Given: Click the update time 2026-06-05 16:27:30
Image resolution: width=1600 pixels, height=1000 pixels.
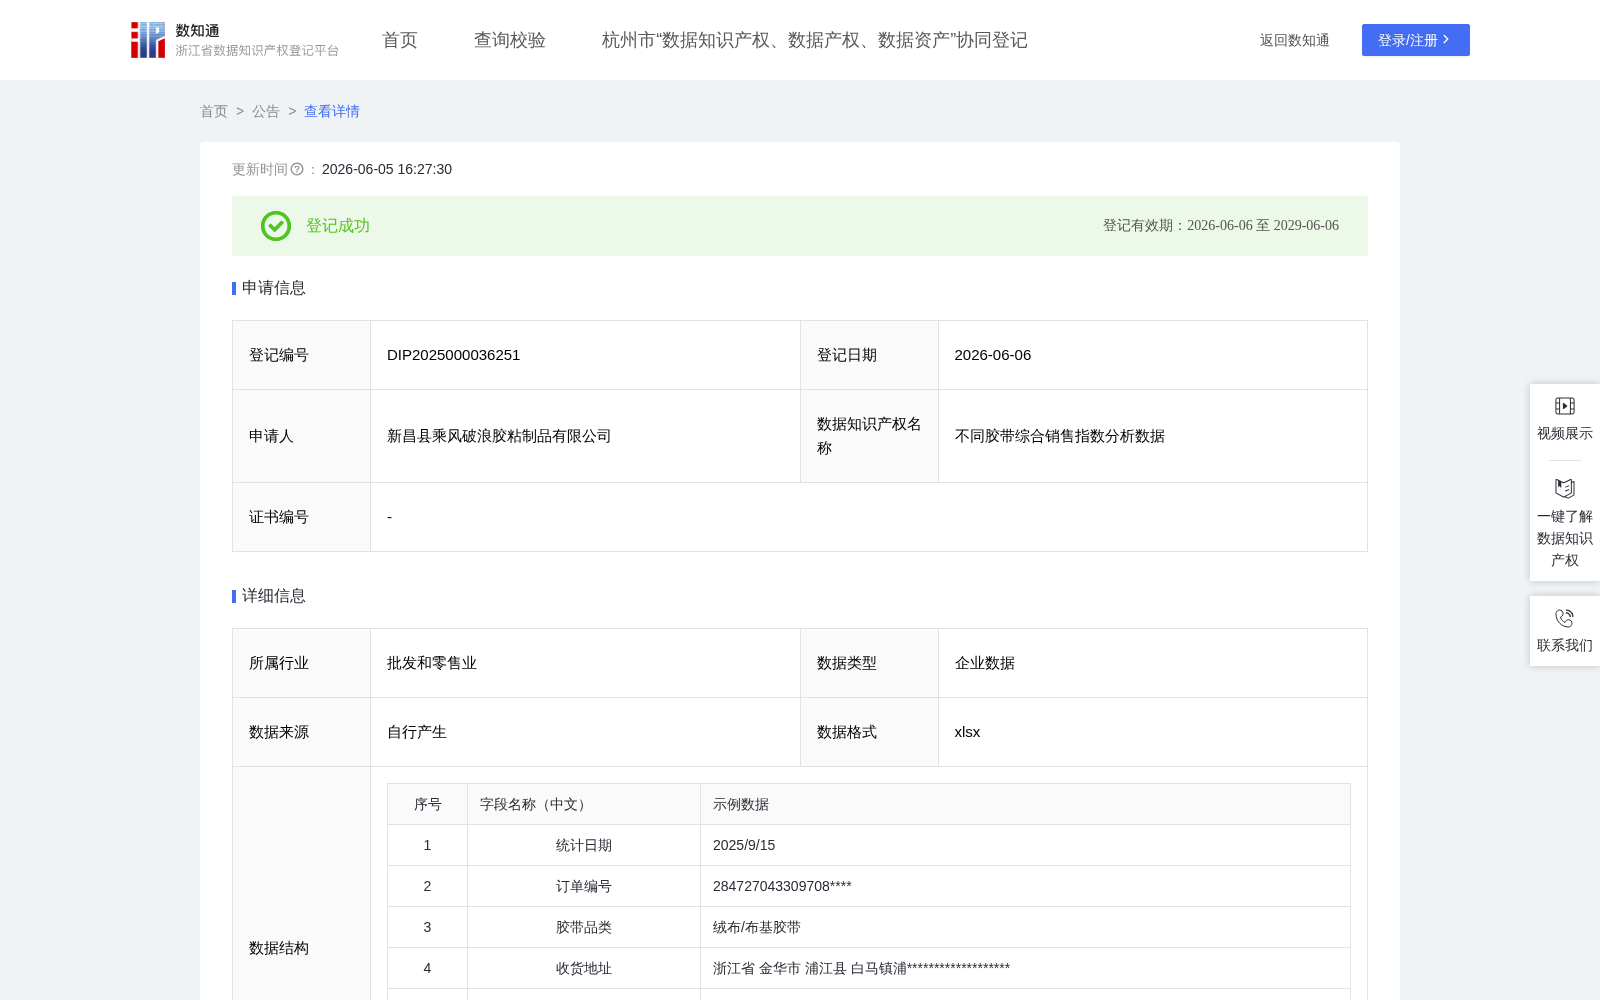Looking at the screenshot, I should (387, 169).
